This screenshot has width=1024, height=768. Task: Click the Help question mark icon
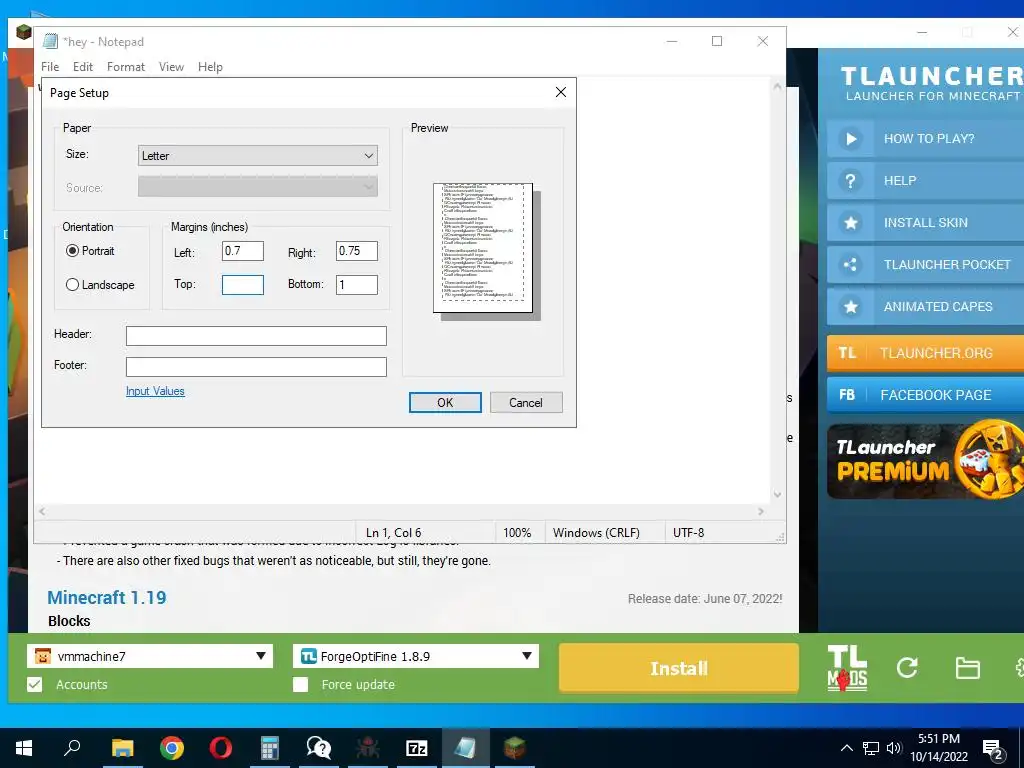point(850,180)
